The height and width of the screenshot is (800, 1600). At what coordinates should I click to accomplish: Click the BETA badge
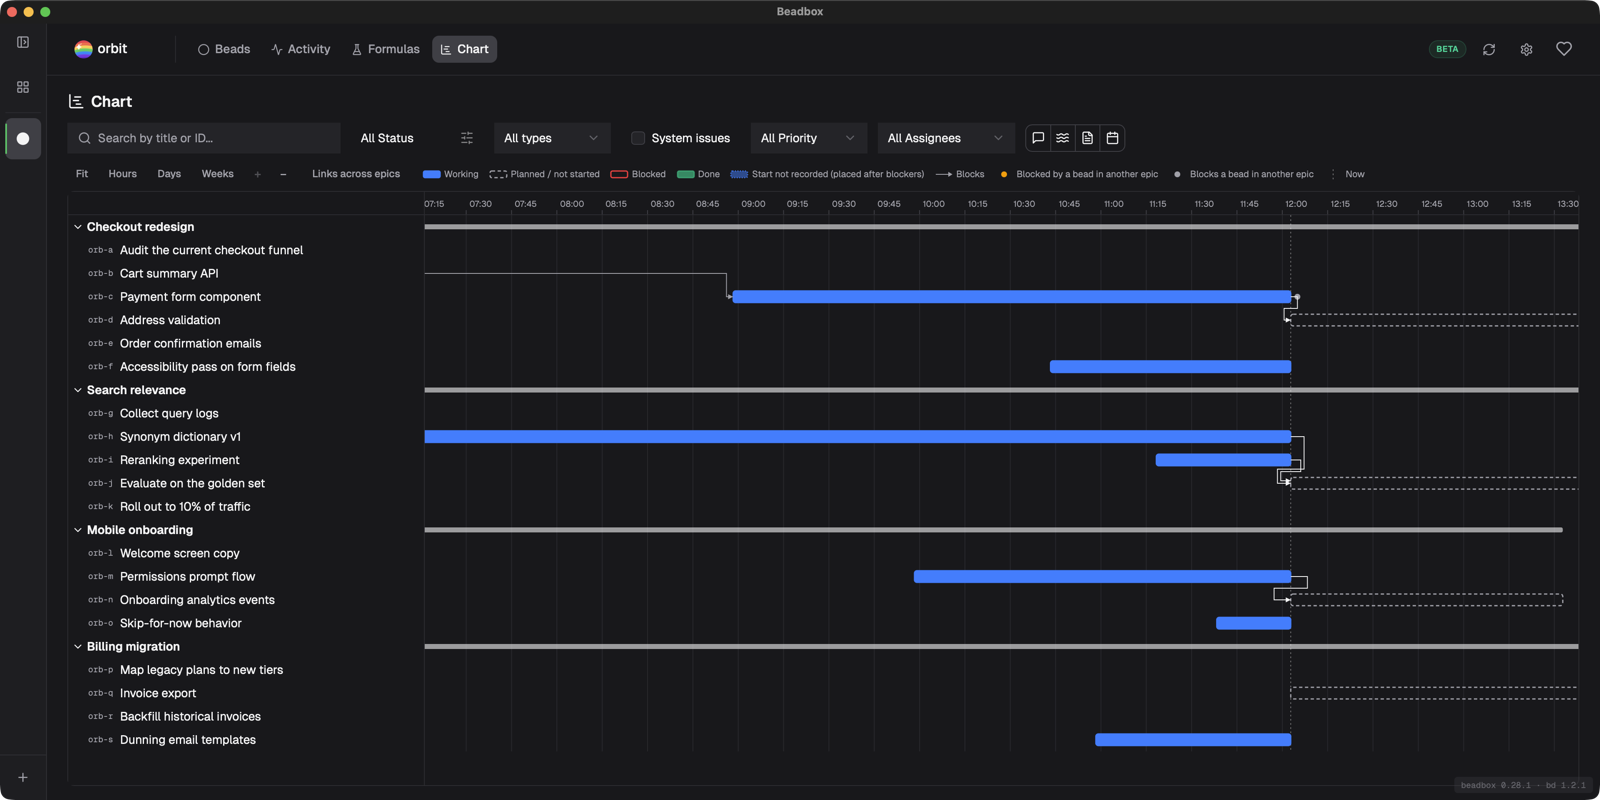[x=1447, y=49]
